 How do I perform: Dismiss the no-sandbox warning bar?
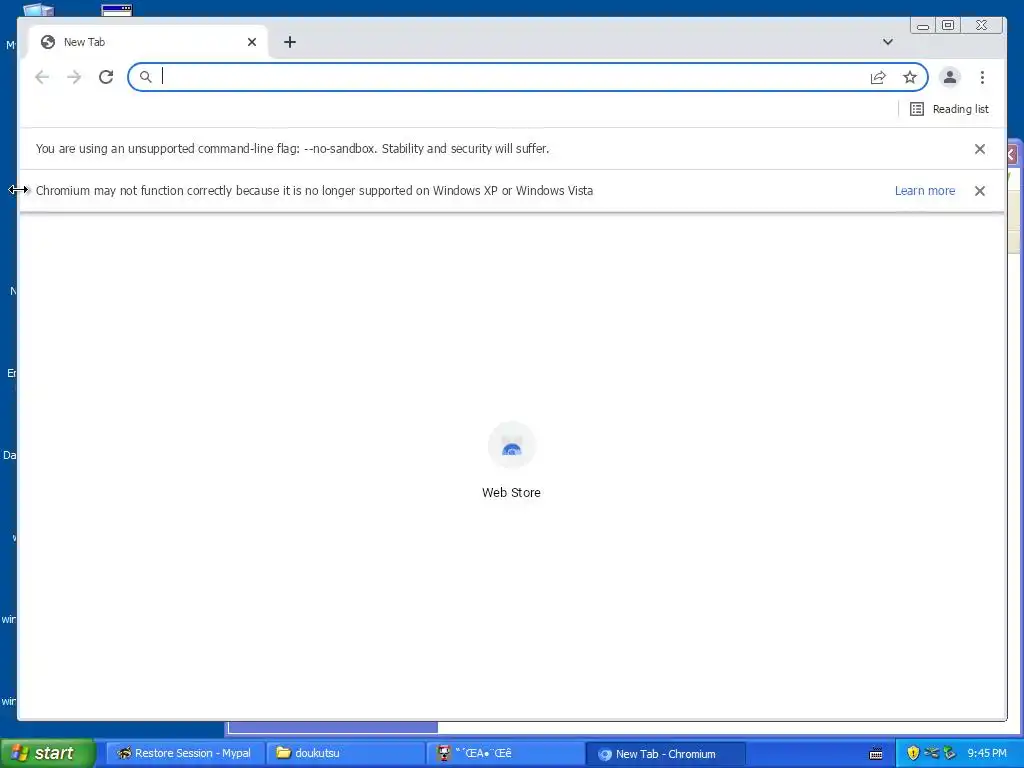[x=980, y=149]
